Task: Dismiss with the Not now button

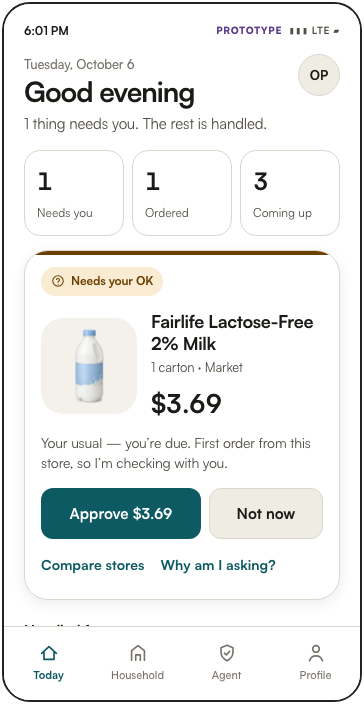Action: [x=266, y=513]
